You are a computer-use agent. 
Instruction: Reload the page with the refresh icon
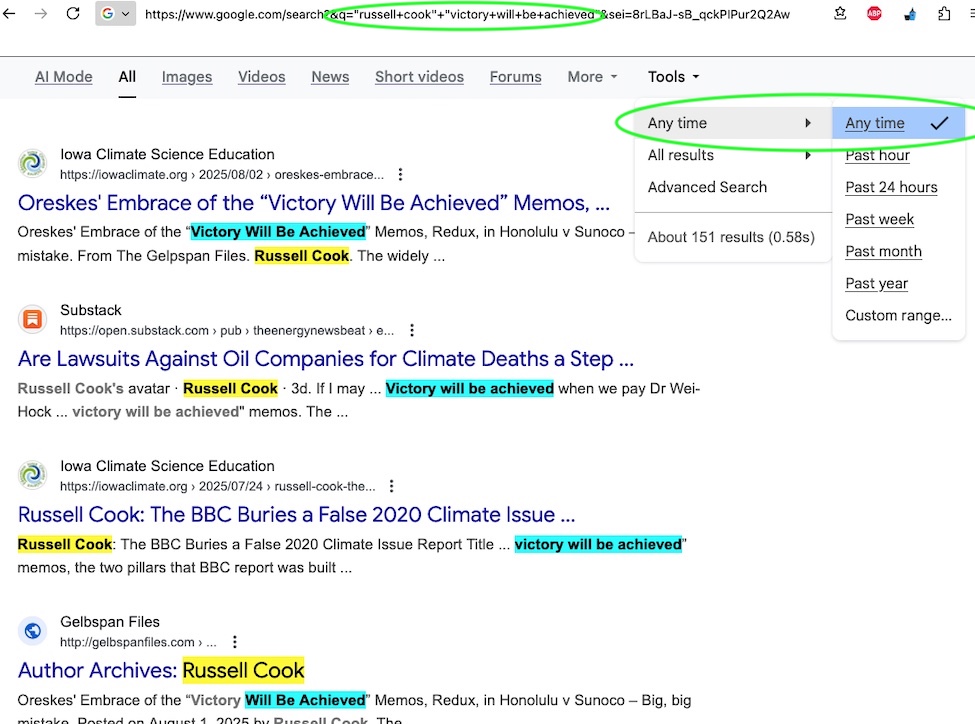click(73, 14)
